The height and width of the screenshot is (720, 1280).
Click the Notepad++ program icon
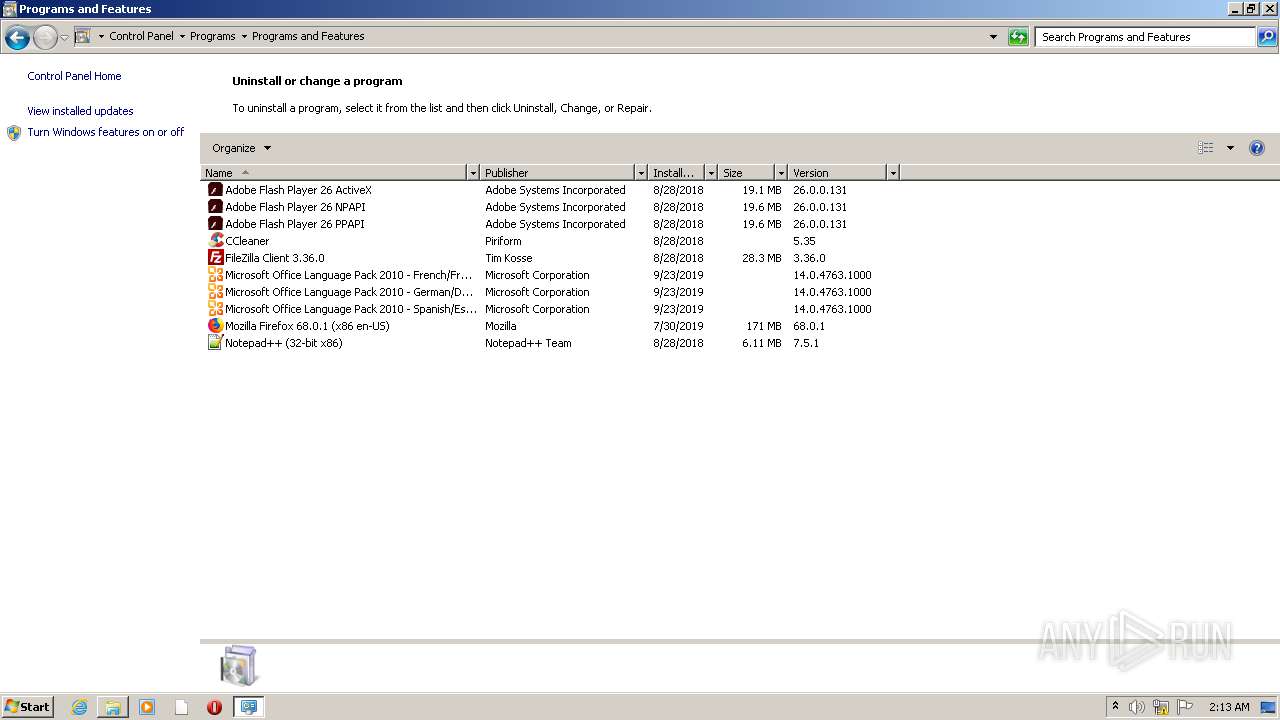(215, 343)
